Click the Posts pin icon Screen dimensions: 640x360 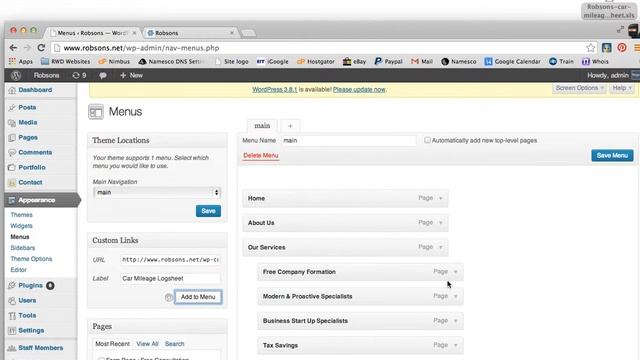(12, 107)
